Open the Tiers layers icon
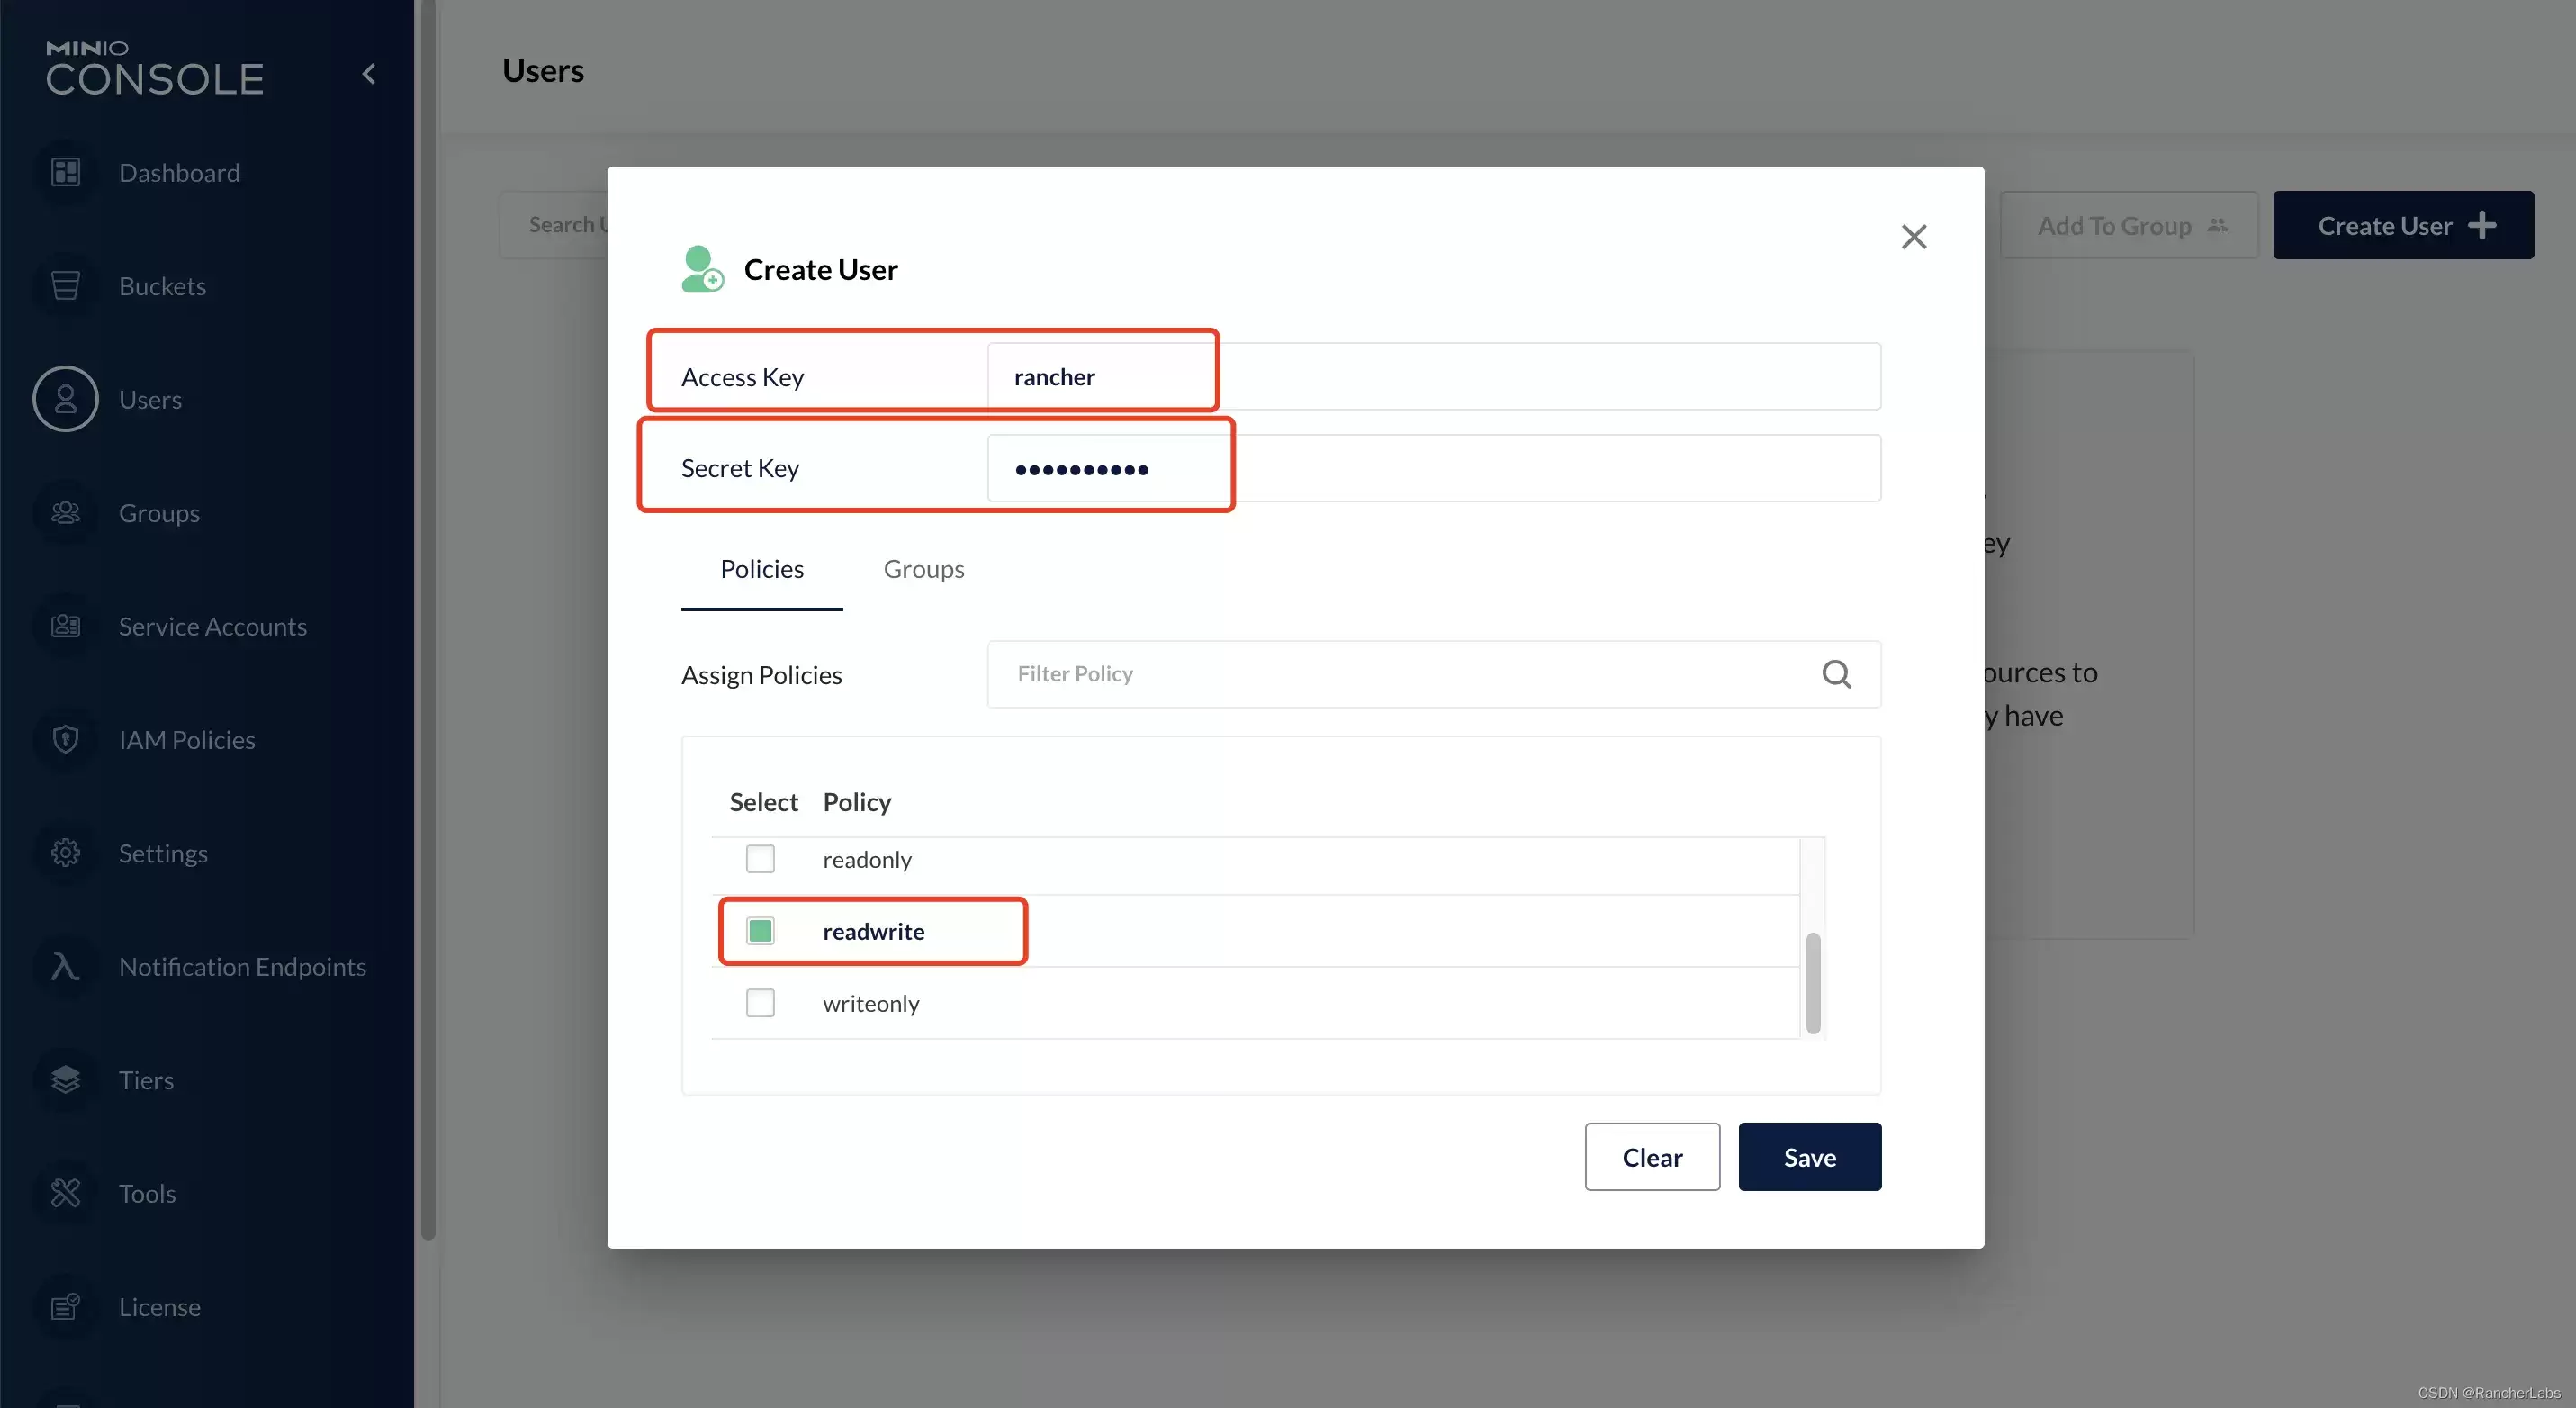The image size is (2576, 1408). [65, 1080]
